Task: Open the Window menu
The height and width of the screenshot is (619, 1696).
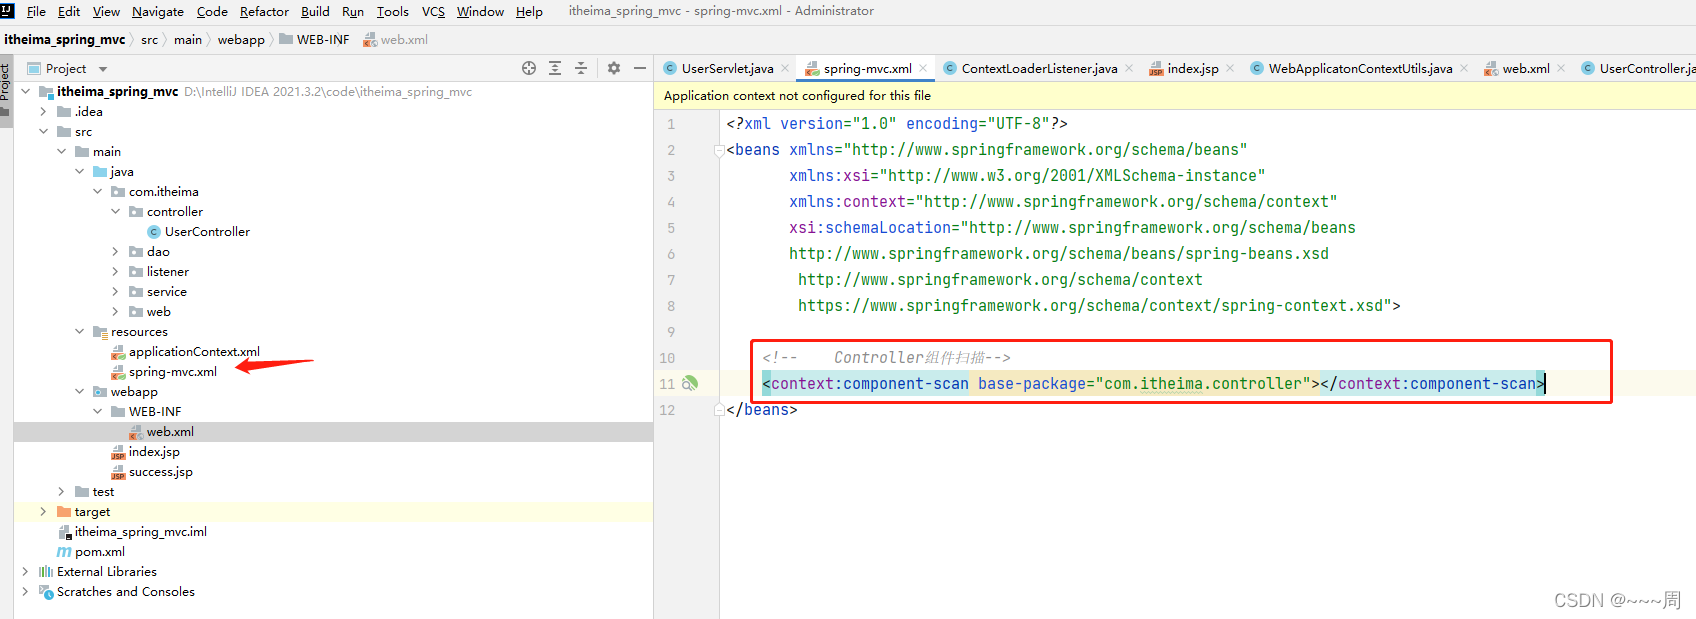Action: (x=480, y=11)
